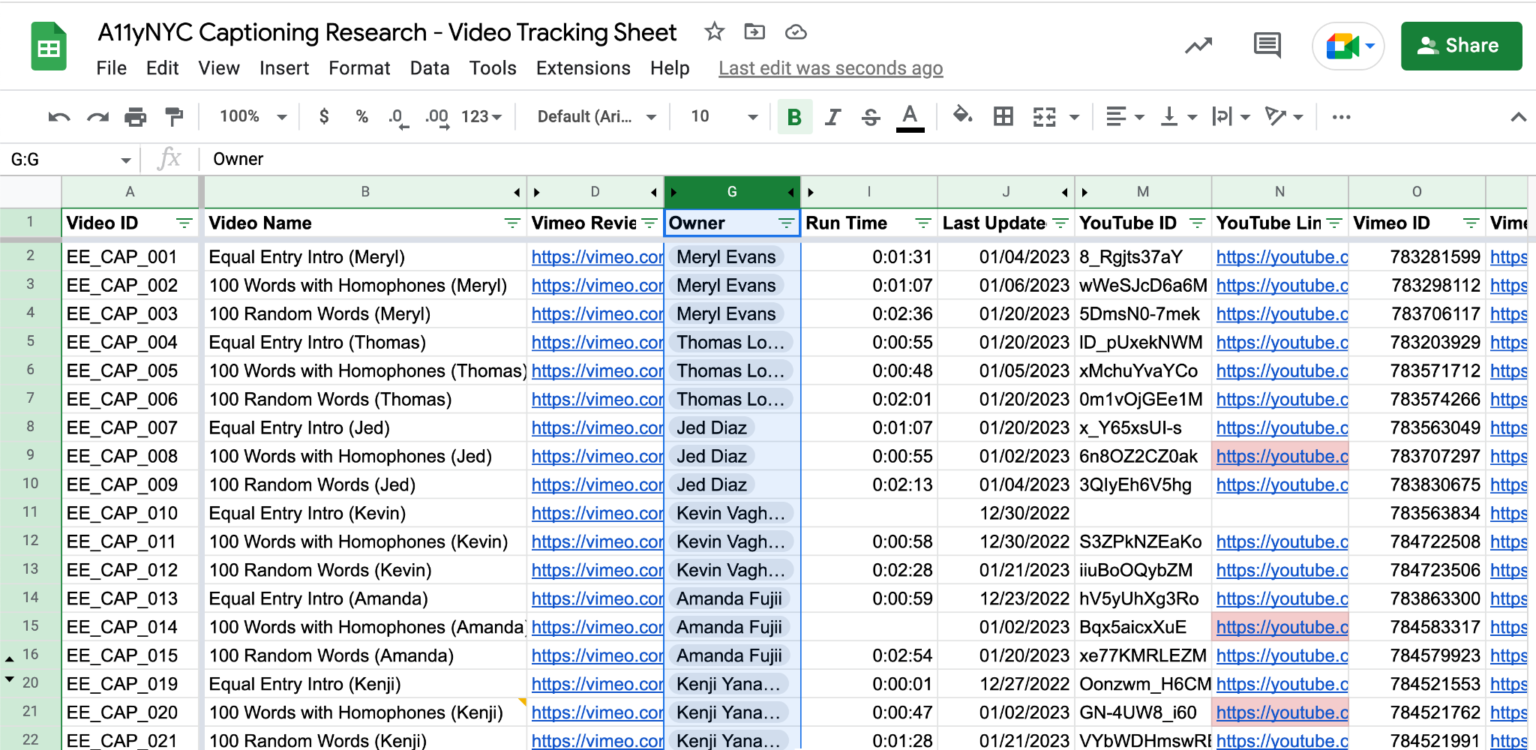The image size is (1536, 750).
Task: Open version history via last edit link
Action: coord(830,68)
